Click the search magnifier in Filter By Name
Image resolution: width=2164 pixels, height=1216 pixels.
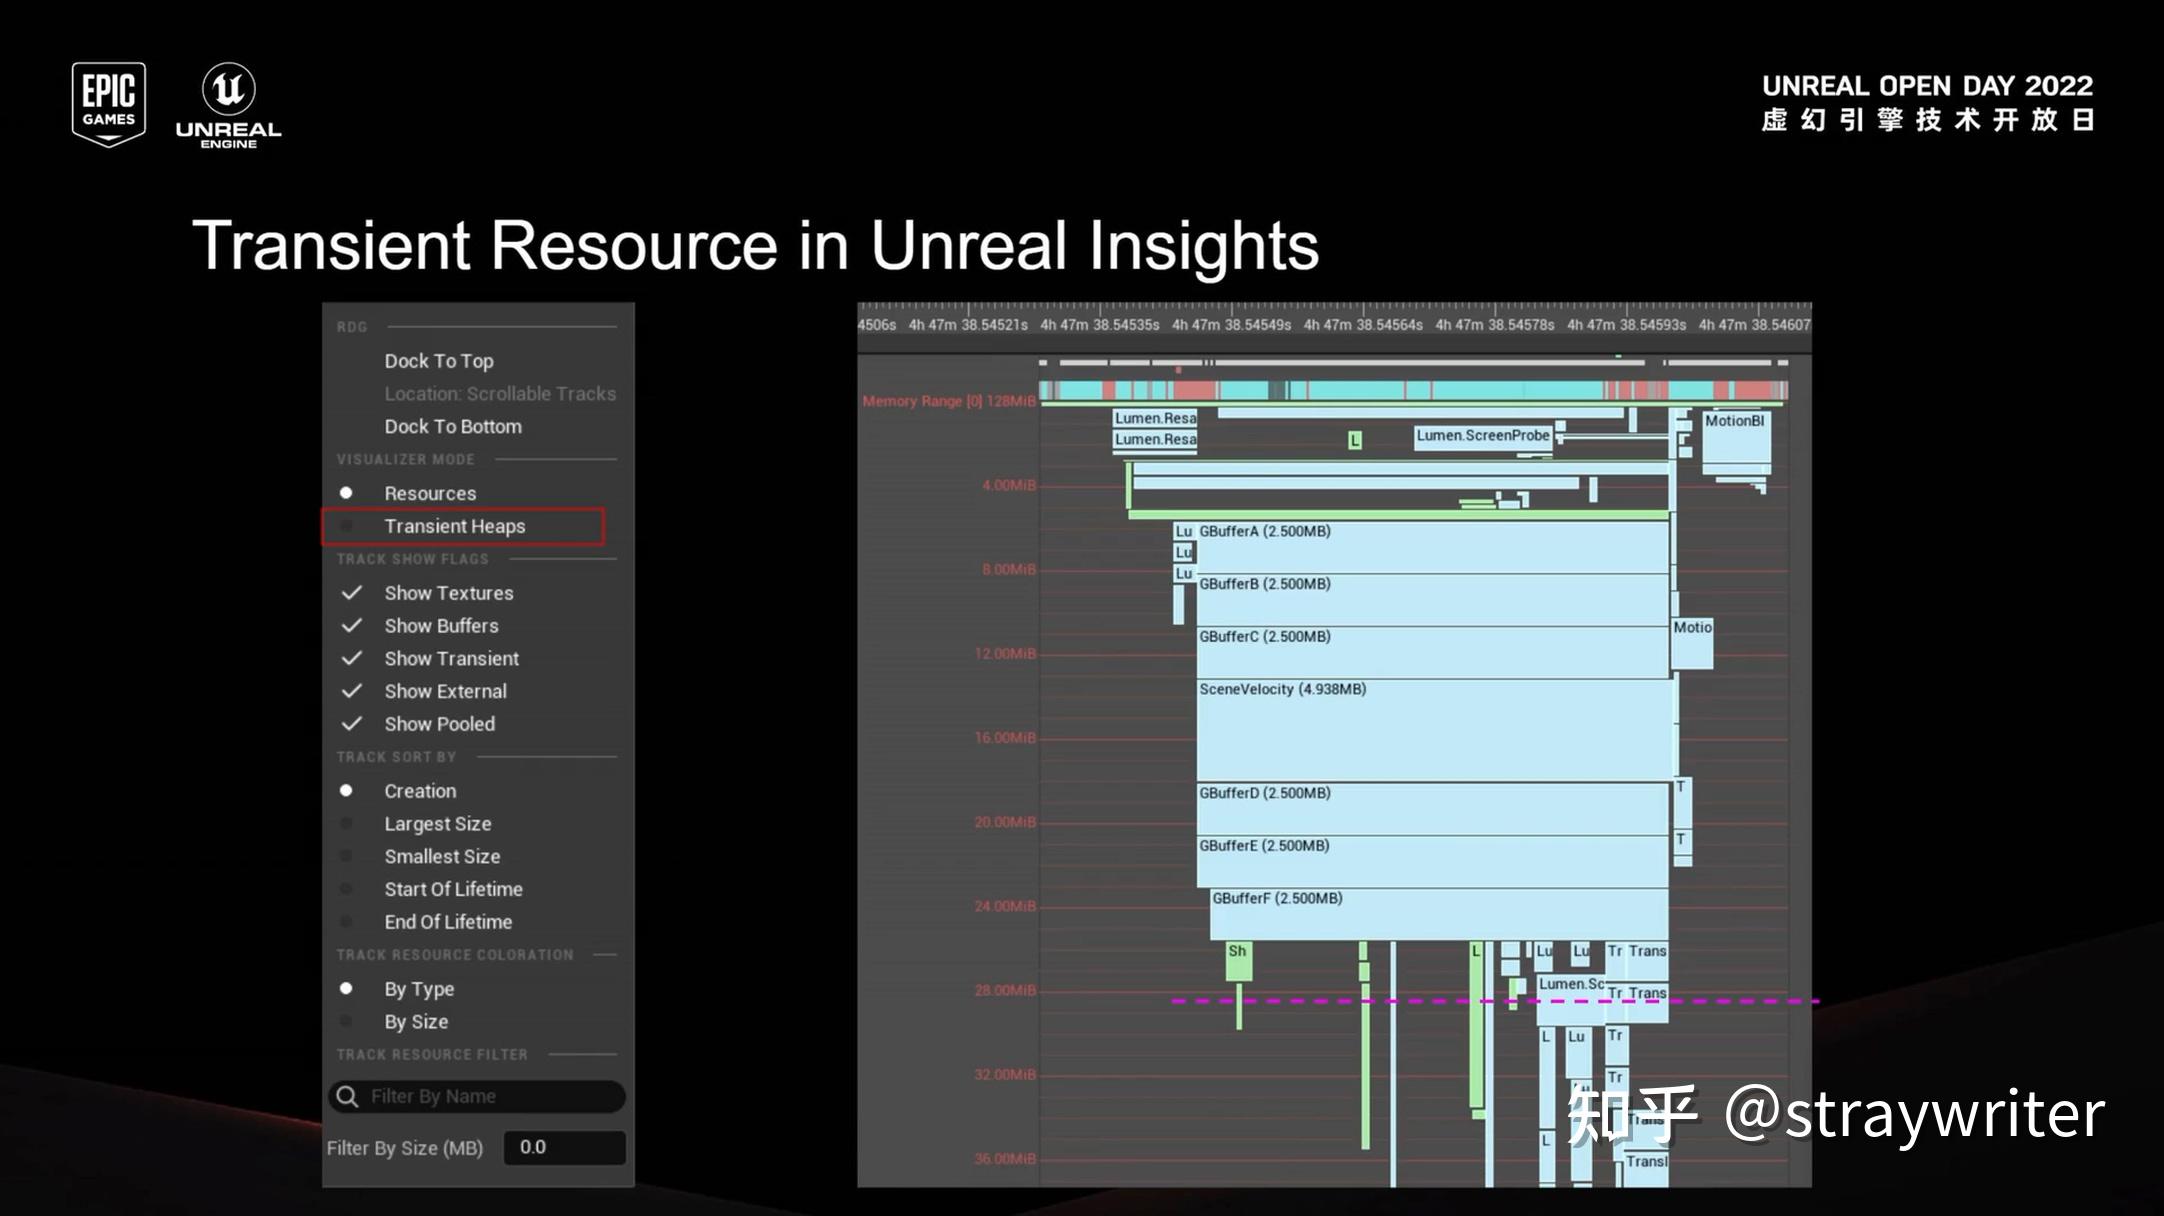tap(346, 1096)
